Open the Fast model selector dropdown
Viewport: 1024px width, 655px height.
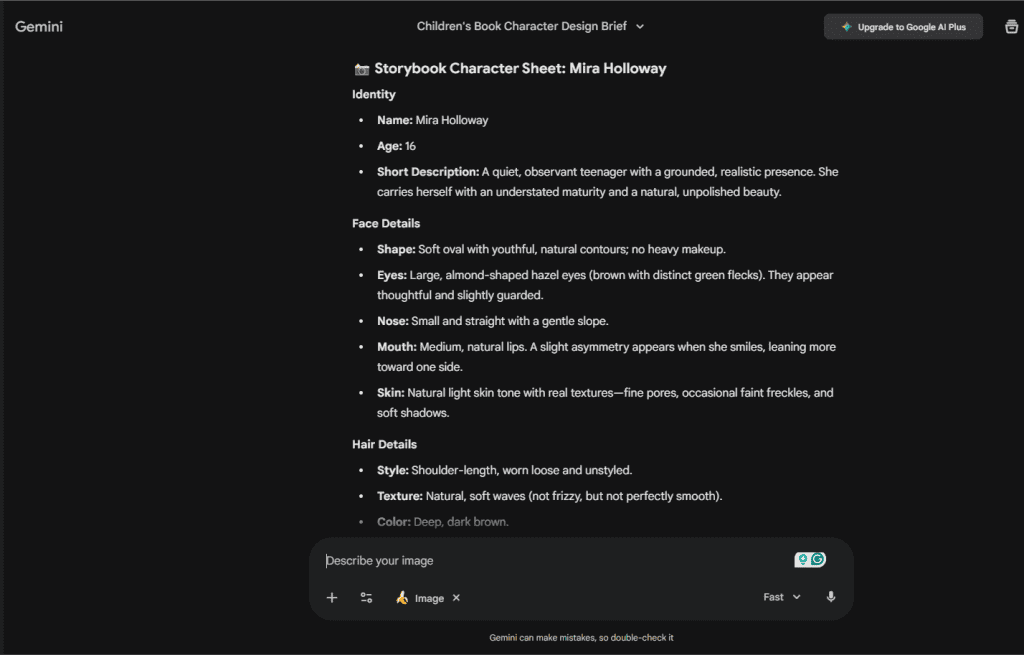click(x=782, y=597)
